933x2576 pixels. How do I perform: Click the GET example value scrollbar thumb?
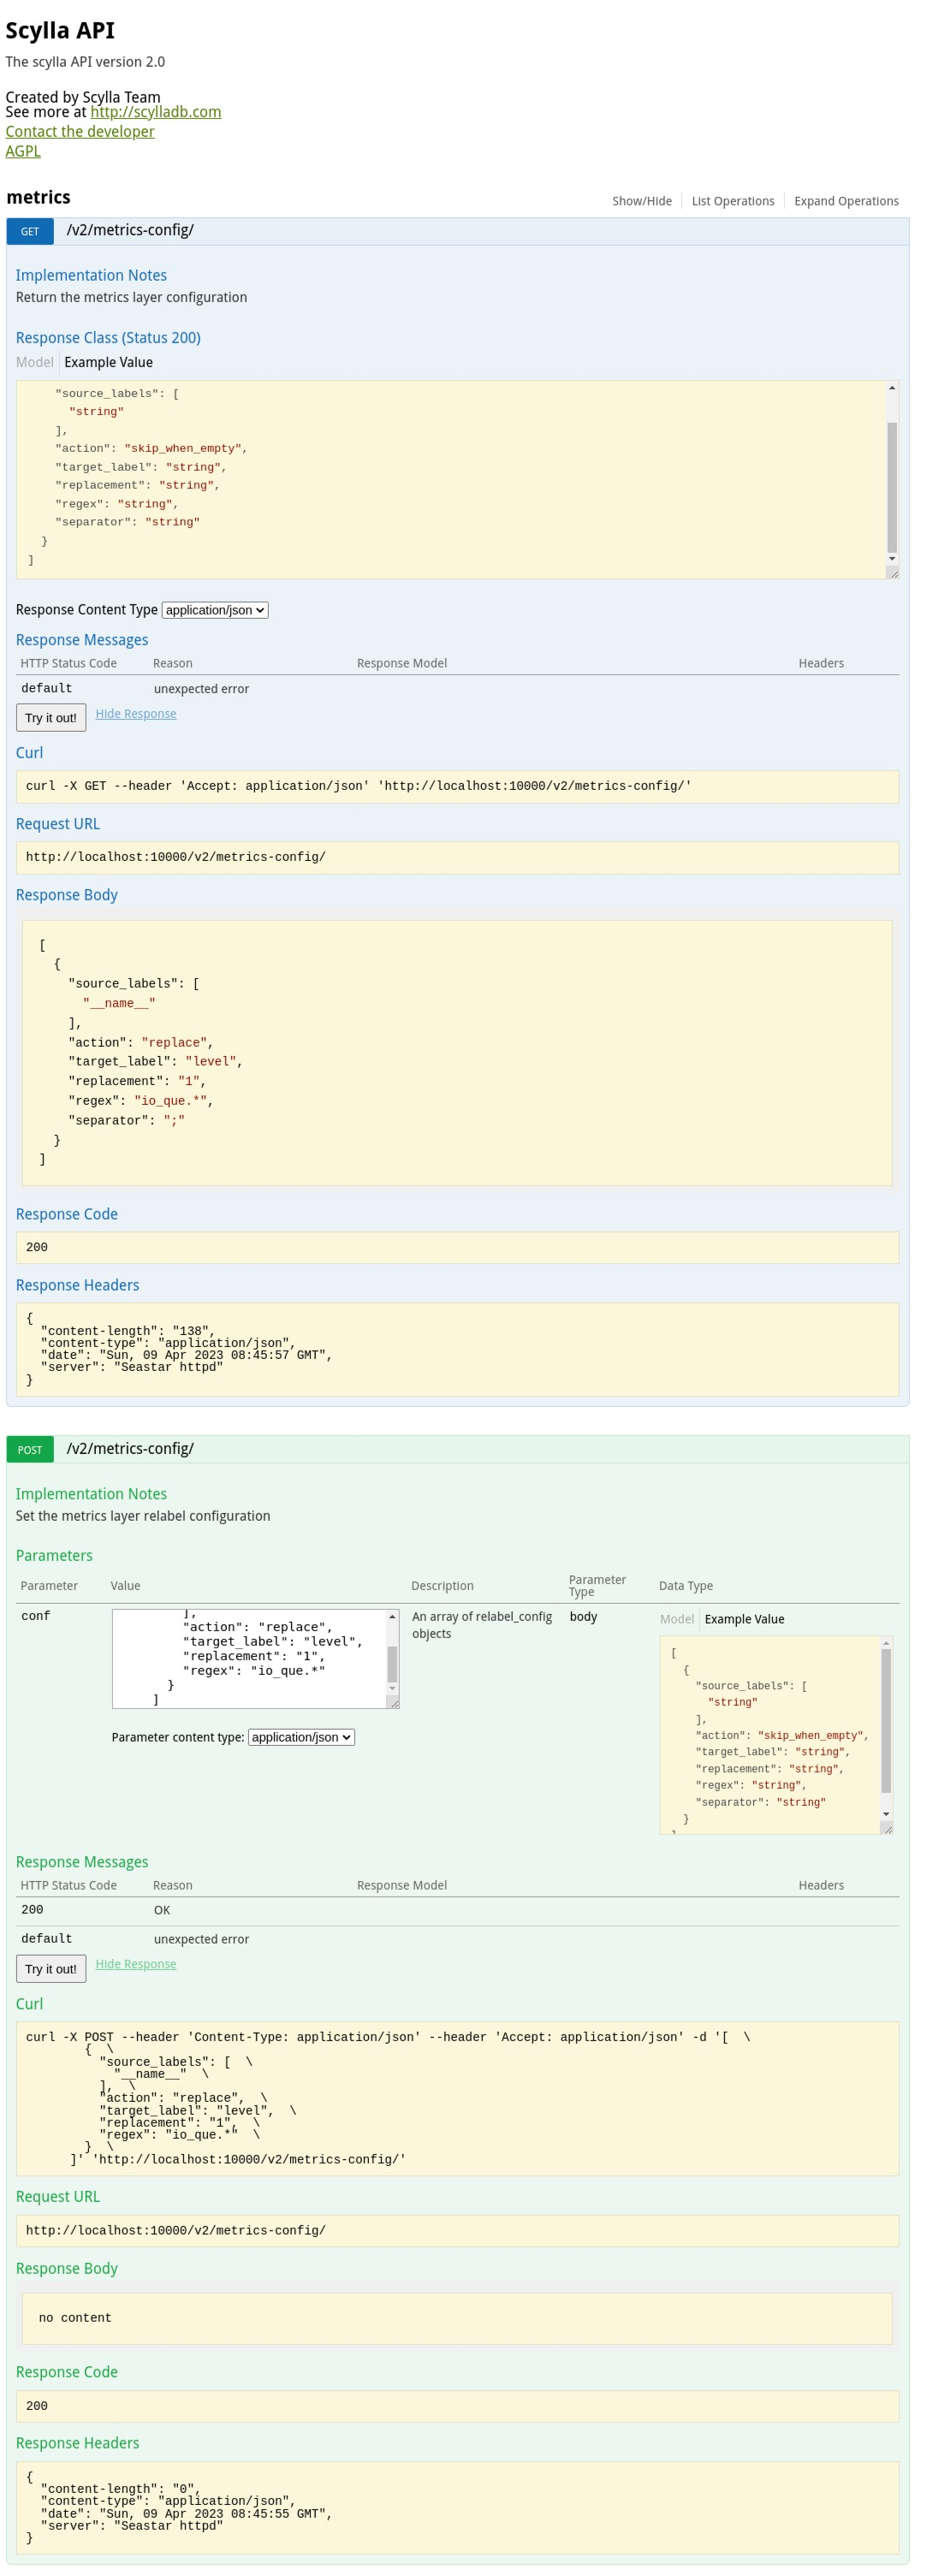(x=892, y=487)
